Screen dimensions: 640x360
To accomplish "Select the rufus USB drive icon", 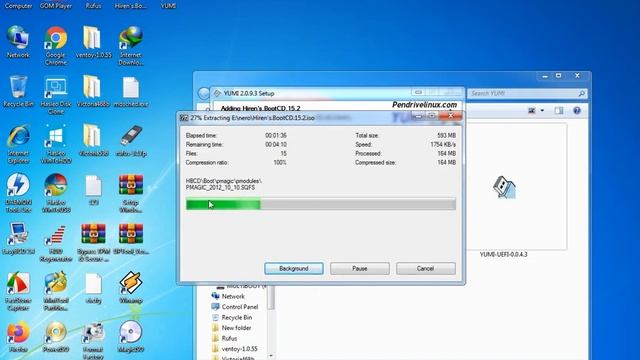I will [131, 140].
